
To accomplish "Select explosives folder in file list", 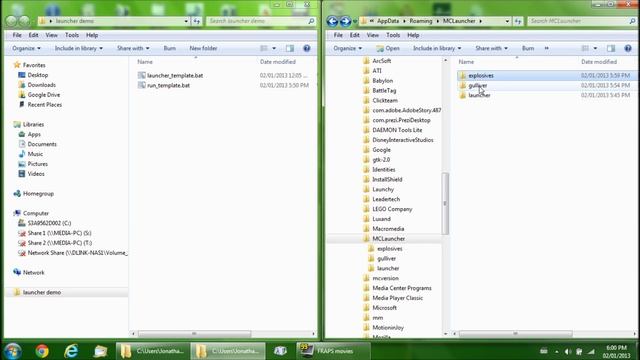I will coord(480,76).
